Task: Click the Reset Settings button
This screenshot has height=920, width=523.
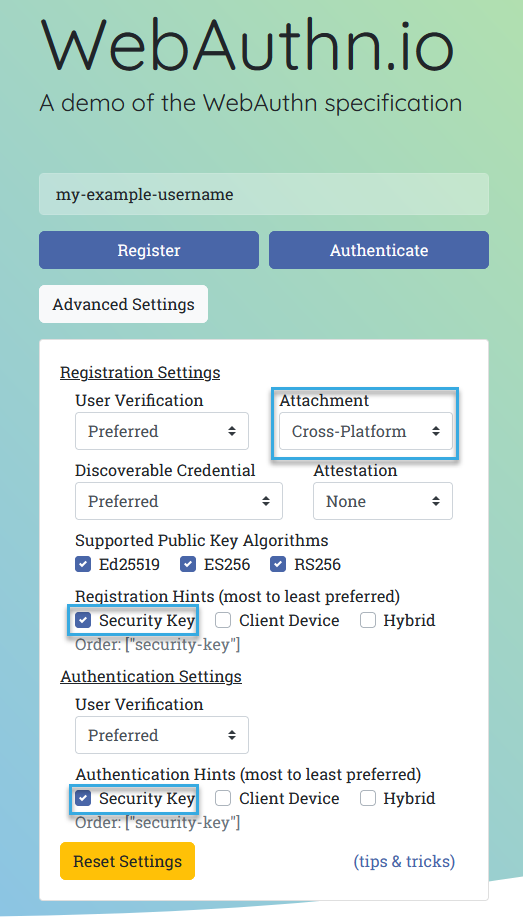Action: 127,861
